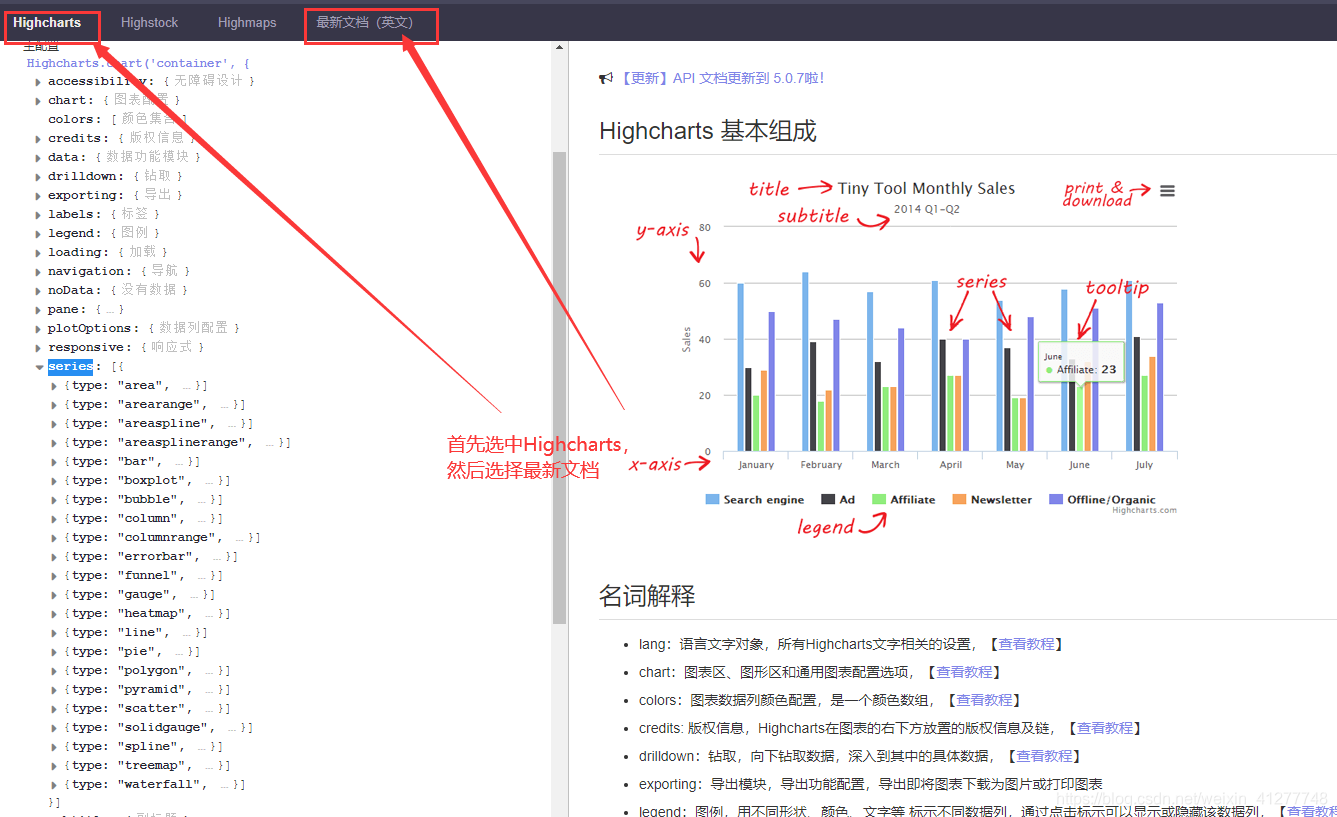Open 查看教程 link for credits
Image resolution: width=1337 pixels, height=817 pixels.
(x=1104, y=728)
